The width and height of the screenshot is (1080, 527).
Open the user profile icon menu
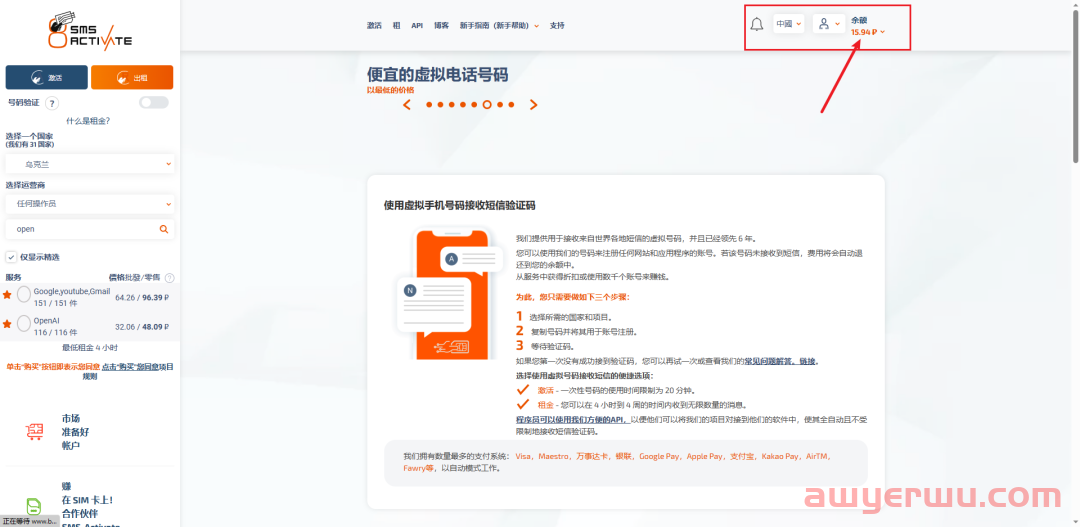click(828, 23)
